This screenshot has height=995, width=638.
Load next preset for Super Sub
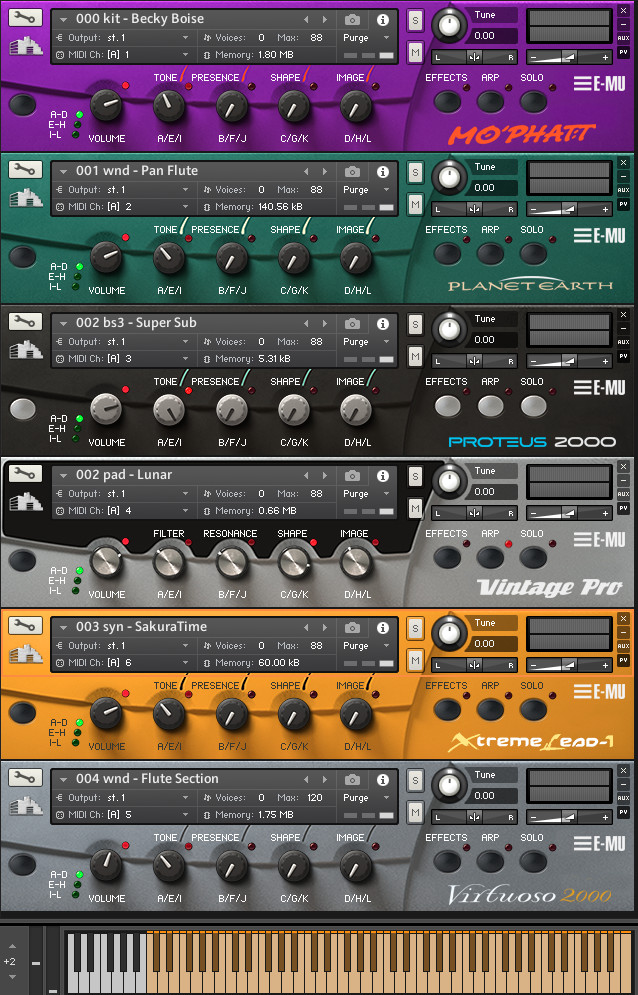click(x=325, y=324)
